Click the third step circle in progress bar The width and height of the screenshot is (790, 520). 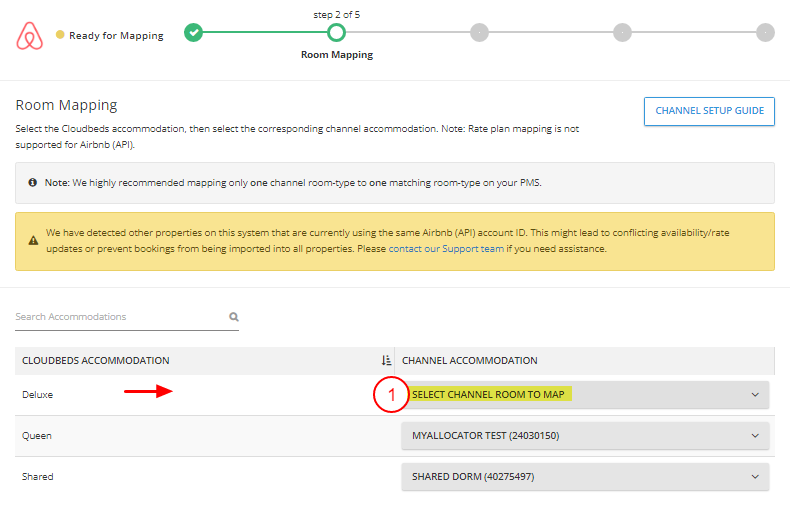(479, 33)
